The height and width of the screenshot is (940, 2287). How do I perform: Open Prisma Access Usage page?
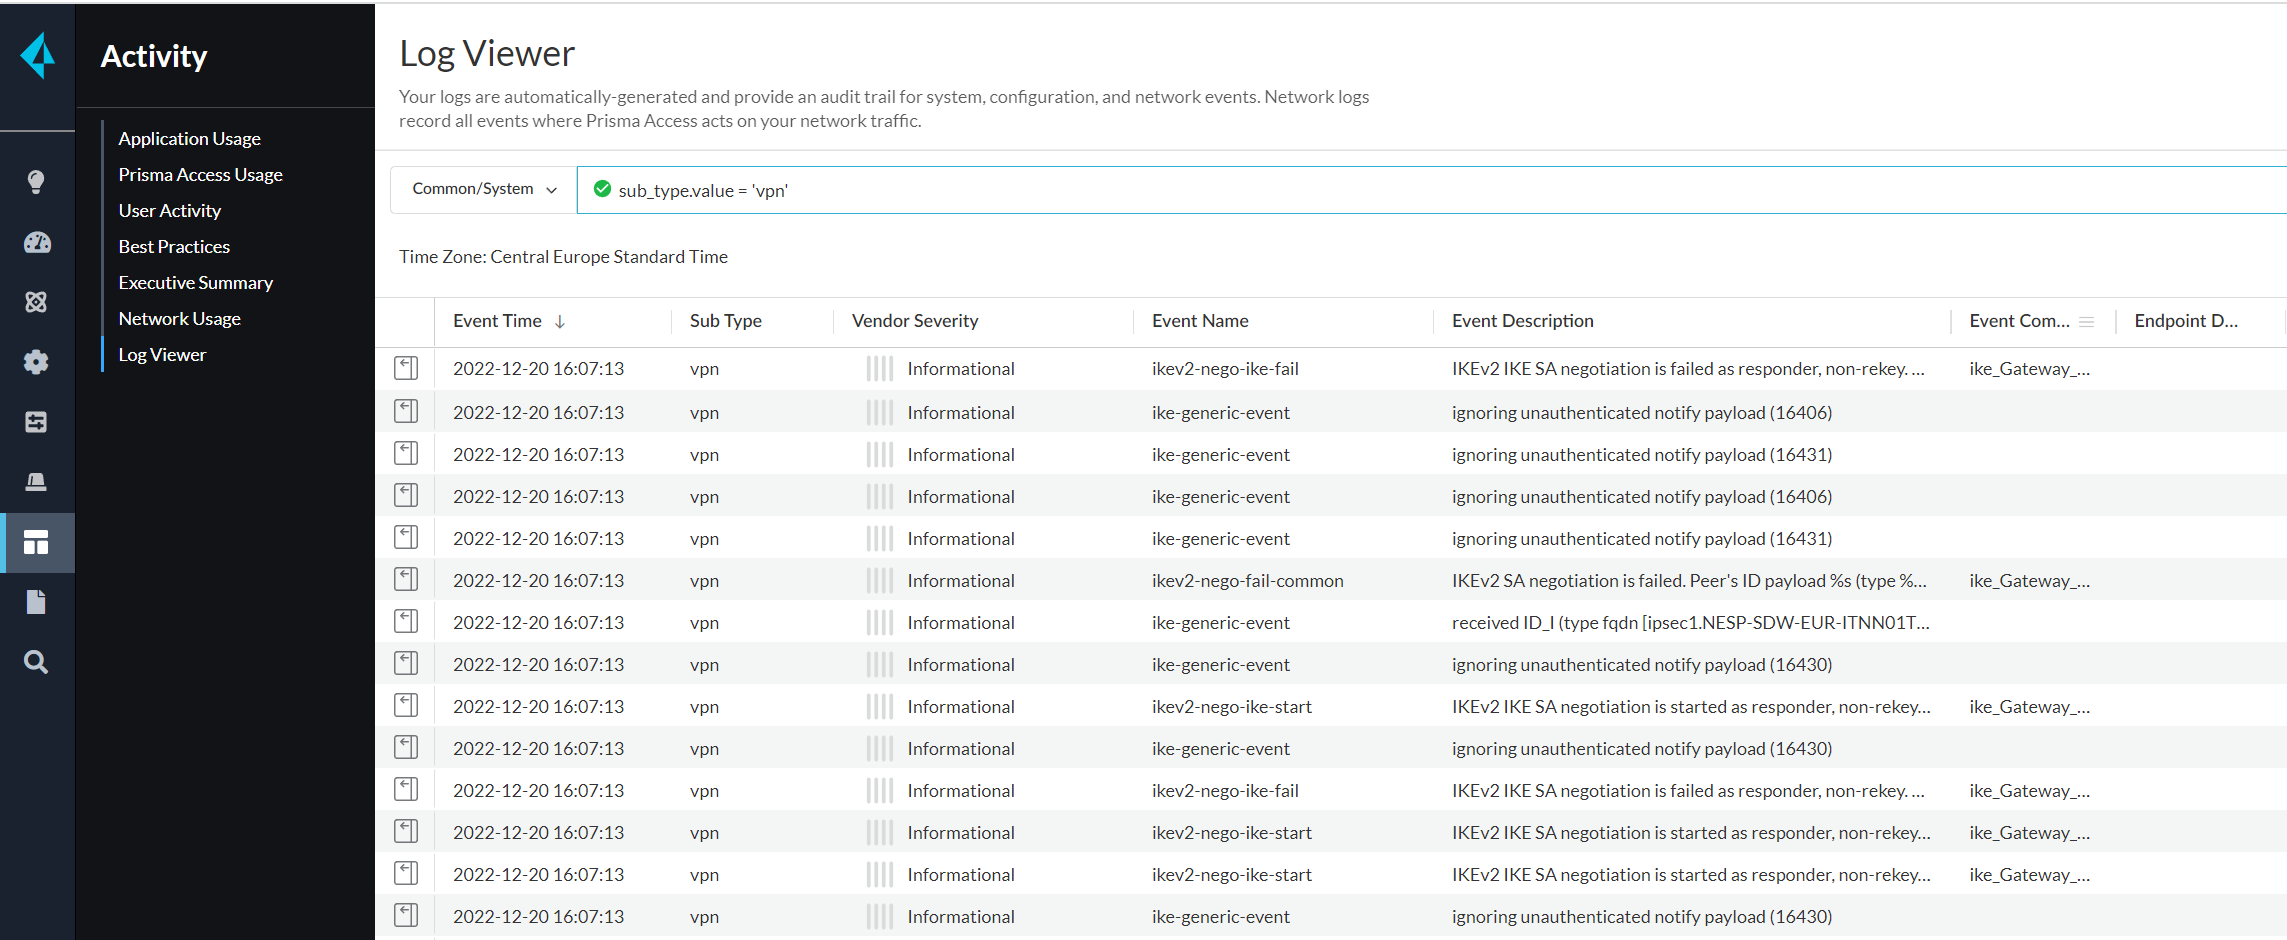200,175
